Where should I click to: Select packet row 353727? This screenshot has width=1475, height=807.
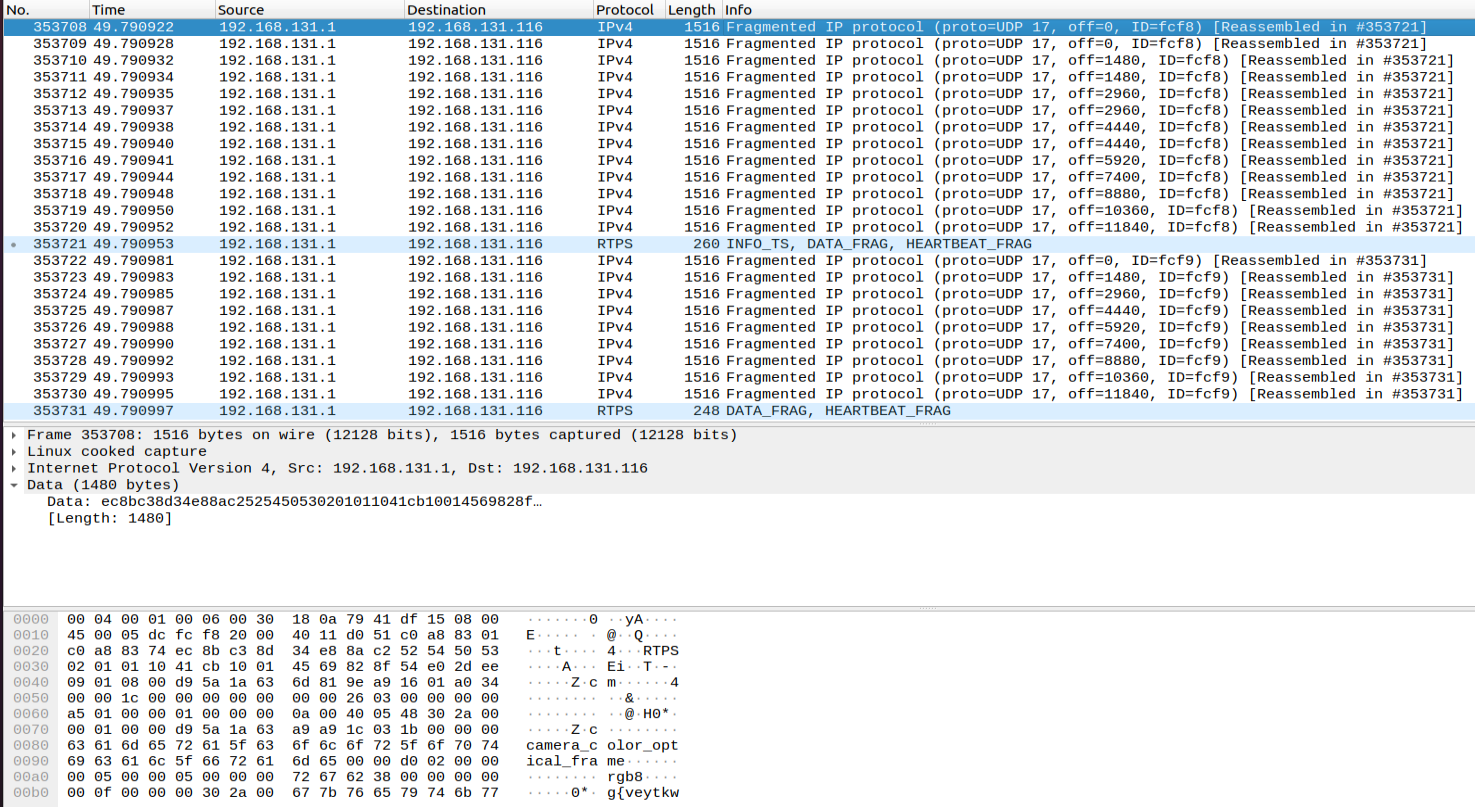click(738, 344)
